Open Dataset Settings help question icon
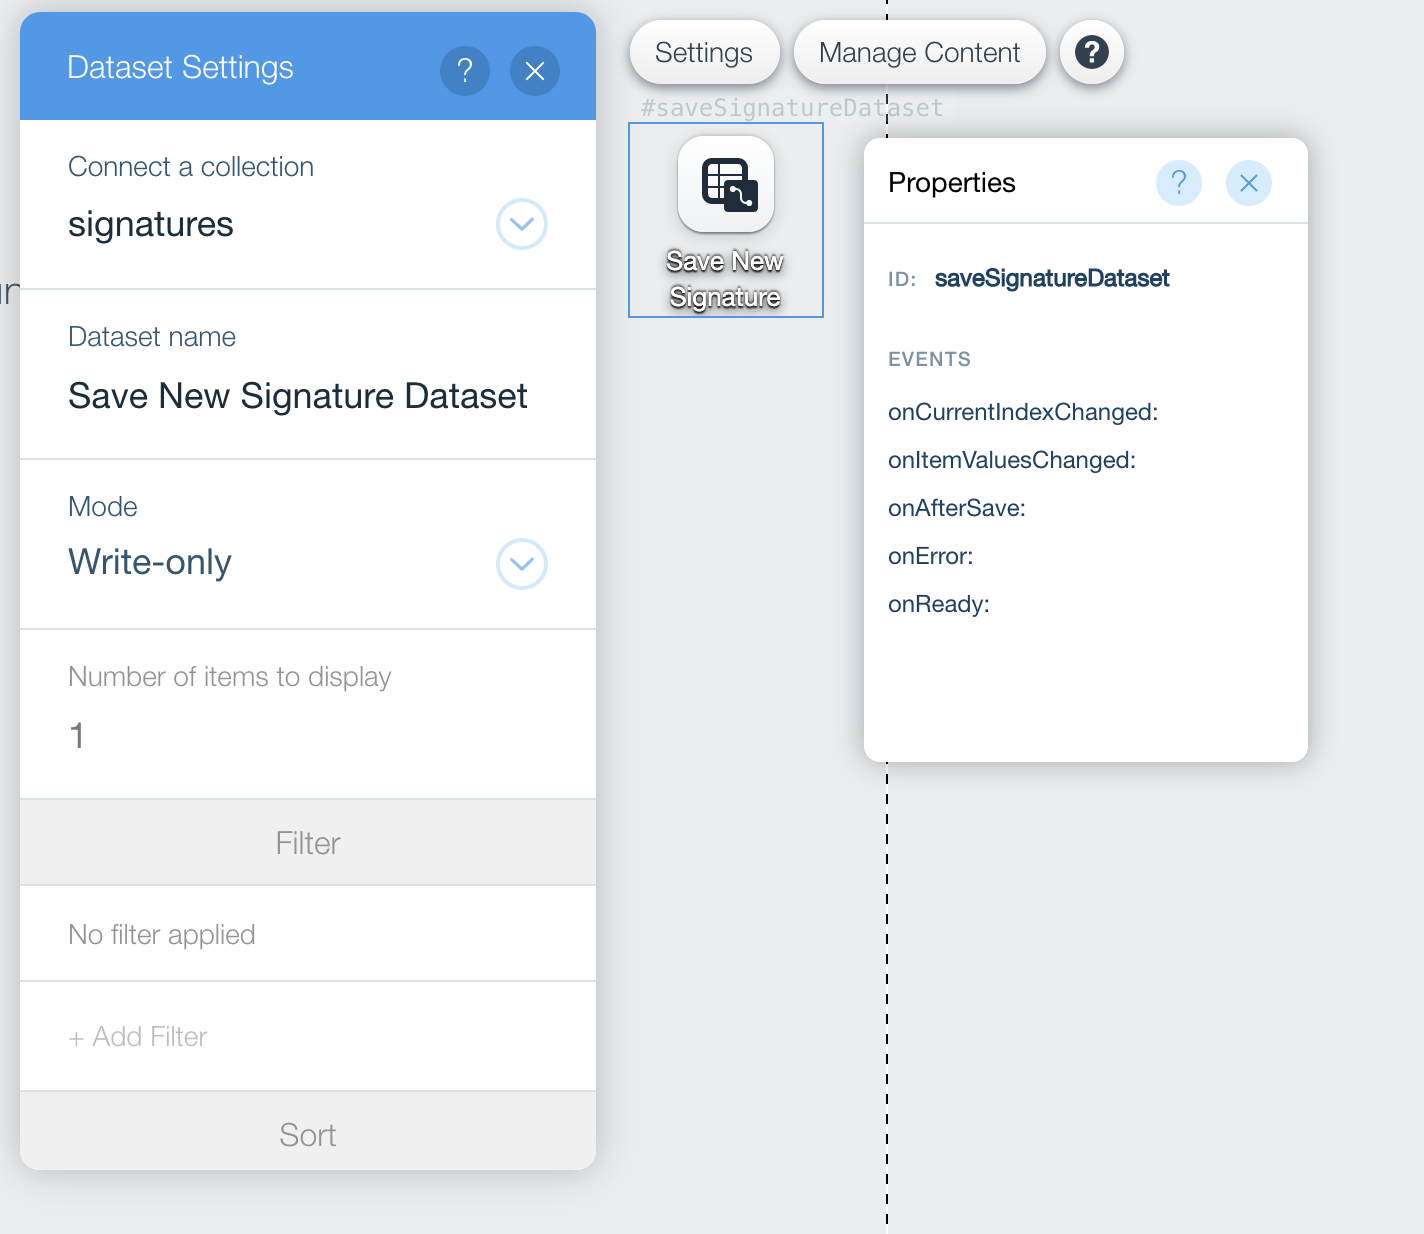Screen dimensions: 1424x1234 (x=465, y=71)
